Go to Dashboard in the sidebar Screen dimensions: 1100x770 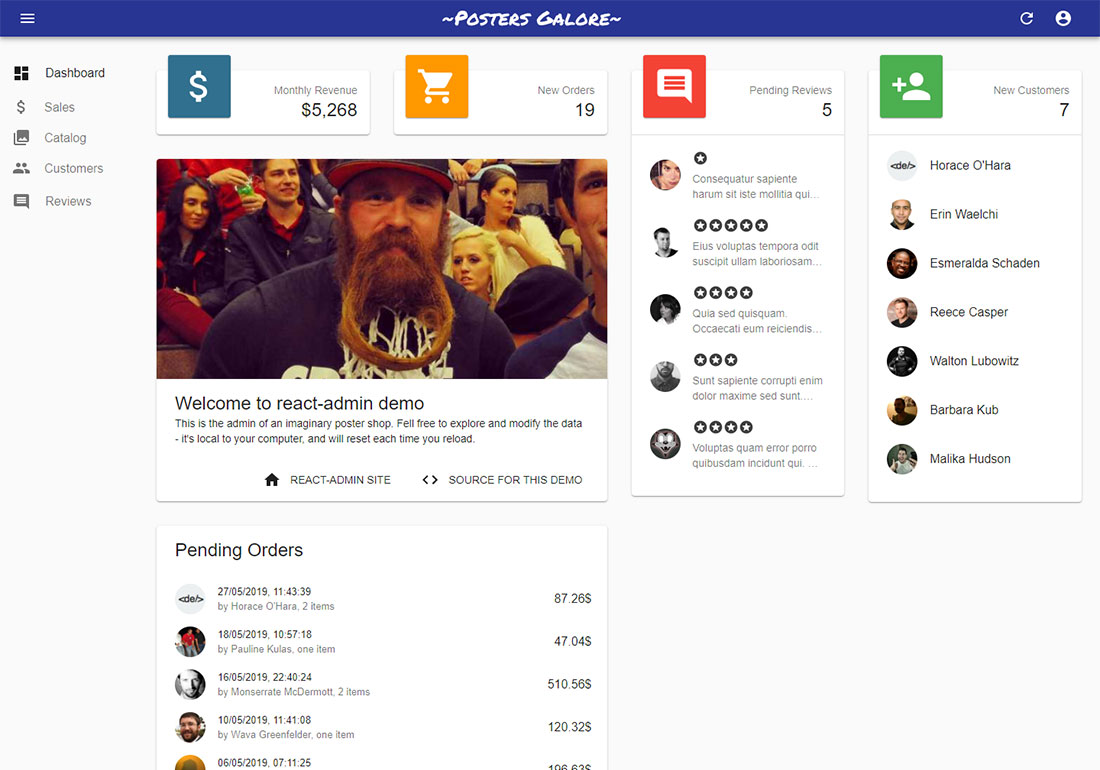(x=75, y=73)
